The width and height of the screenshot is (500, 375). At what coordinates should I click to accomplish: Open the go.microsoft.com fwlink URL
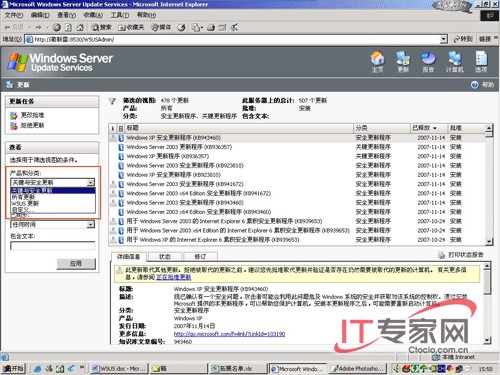(x=229, y=334)
